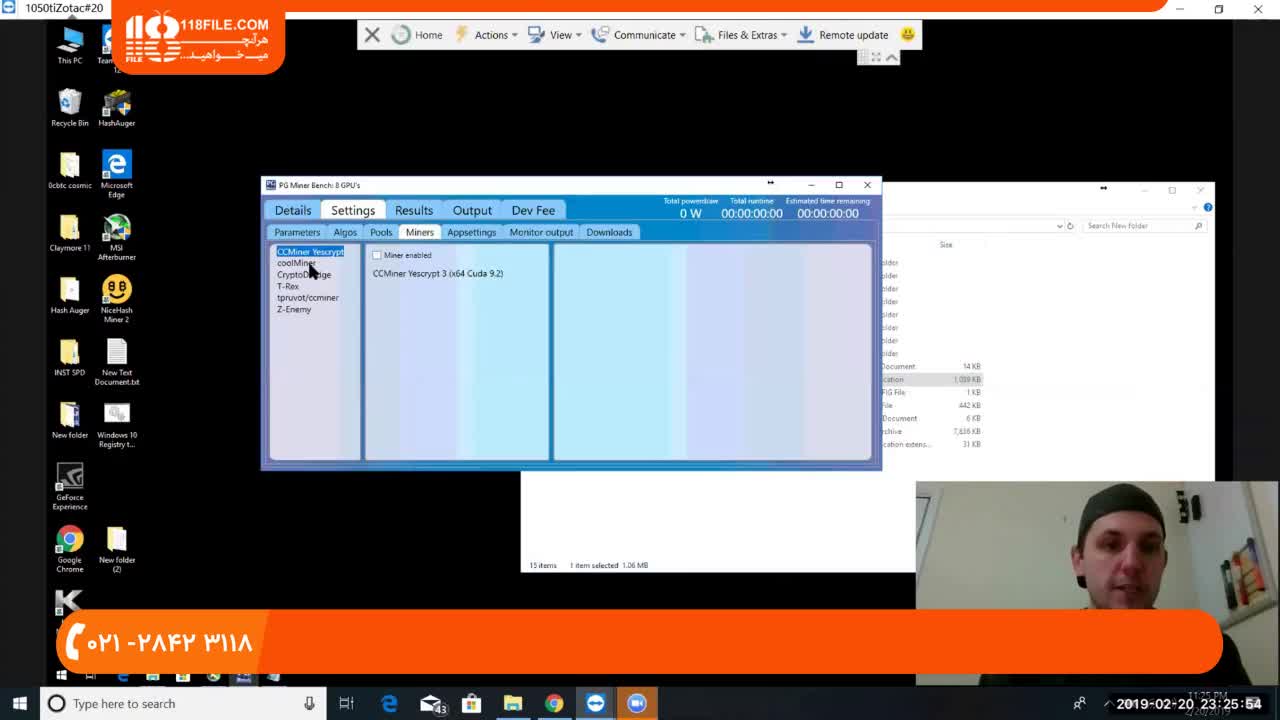The image size is (1280, 720).
Task: Open the TeamViewer Actions dropdown
Action: pyautogui.click(x=487, y=35)
